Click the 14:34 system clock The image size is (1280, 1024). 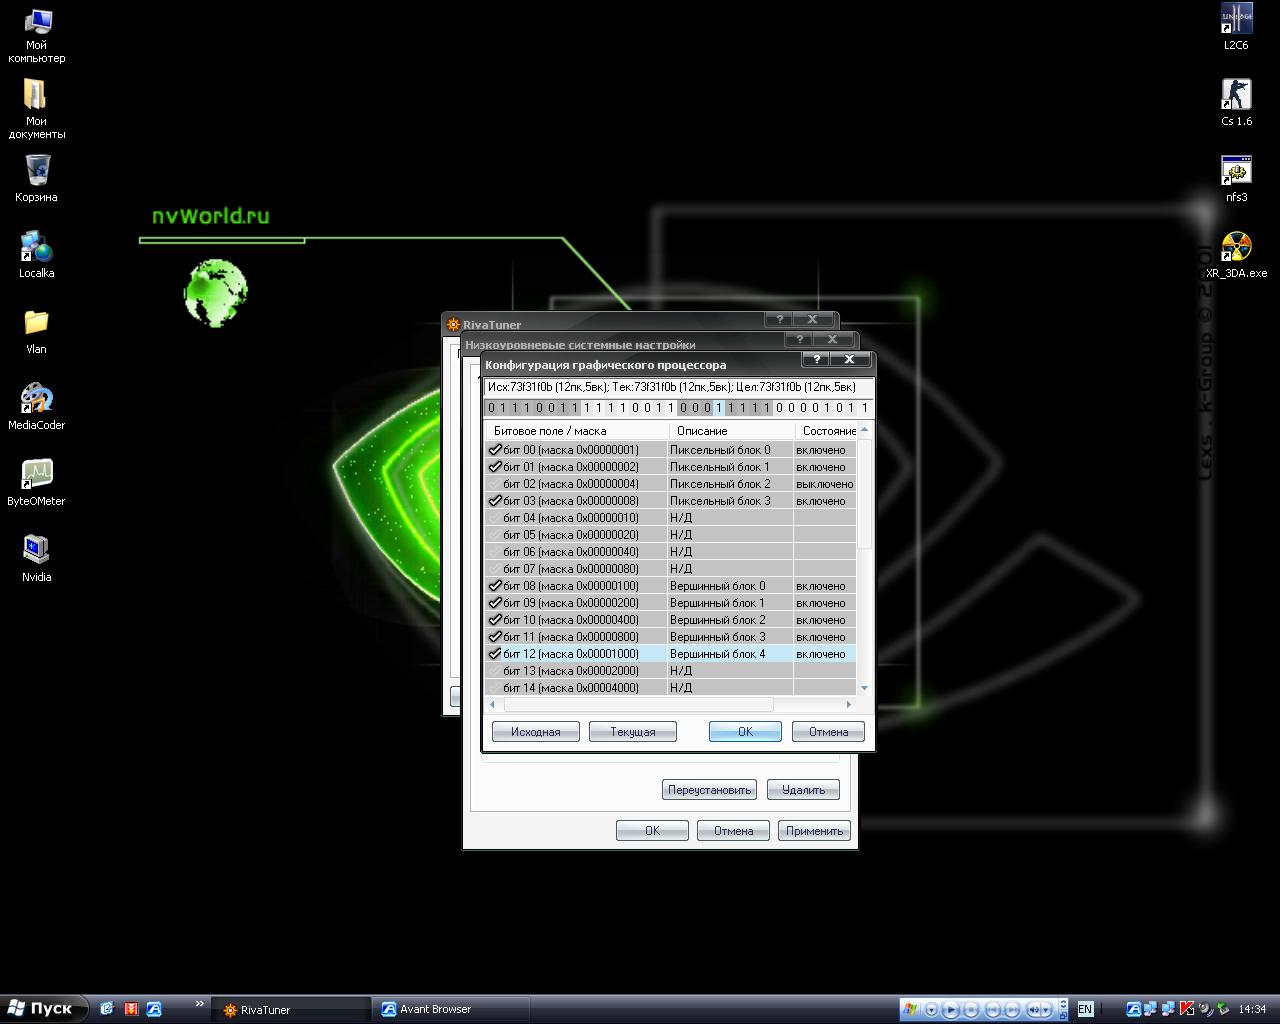[x=1252, y=1009]
